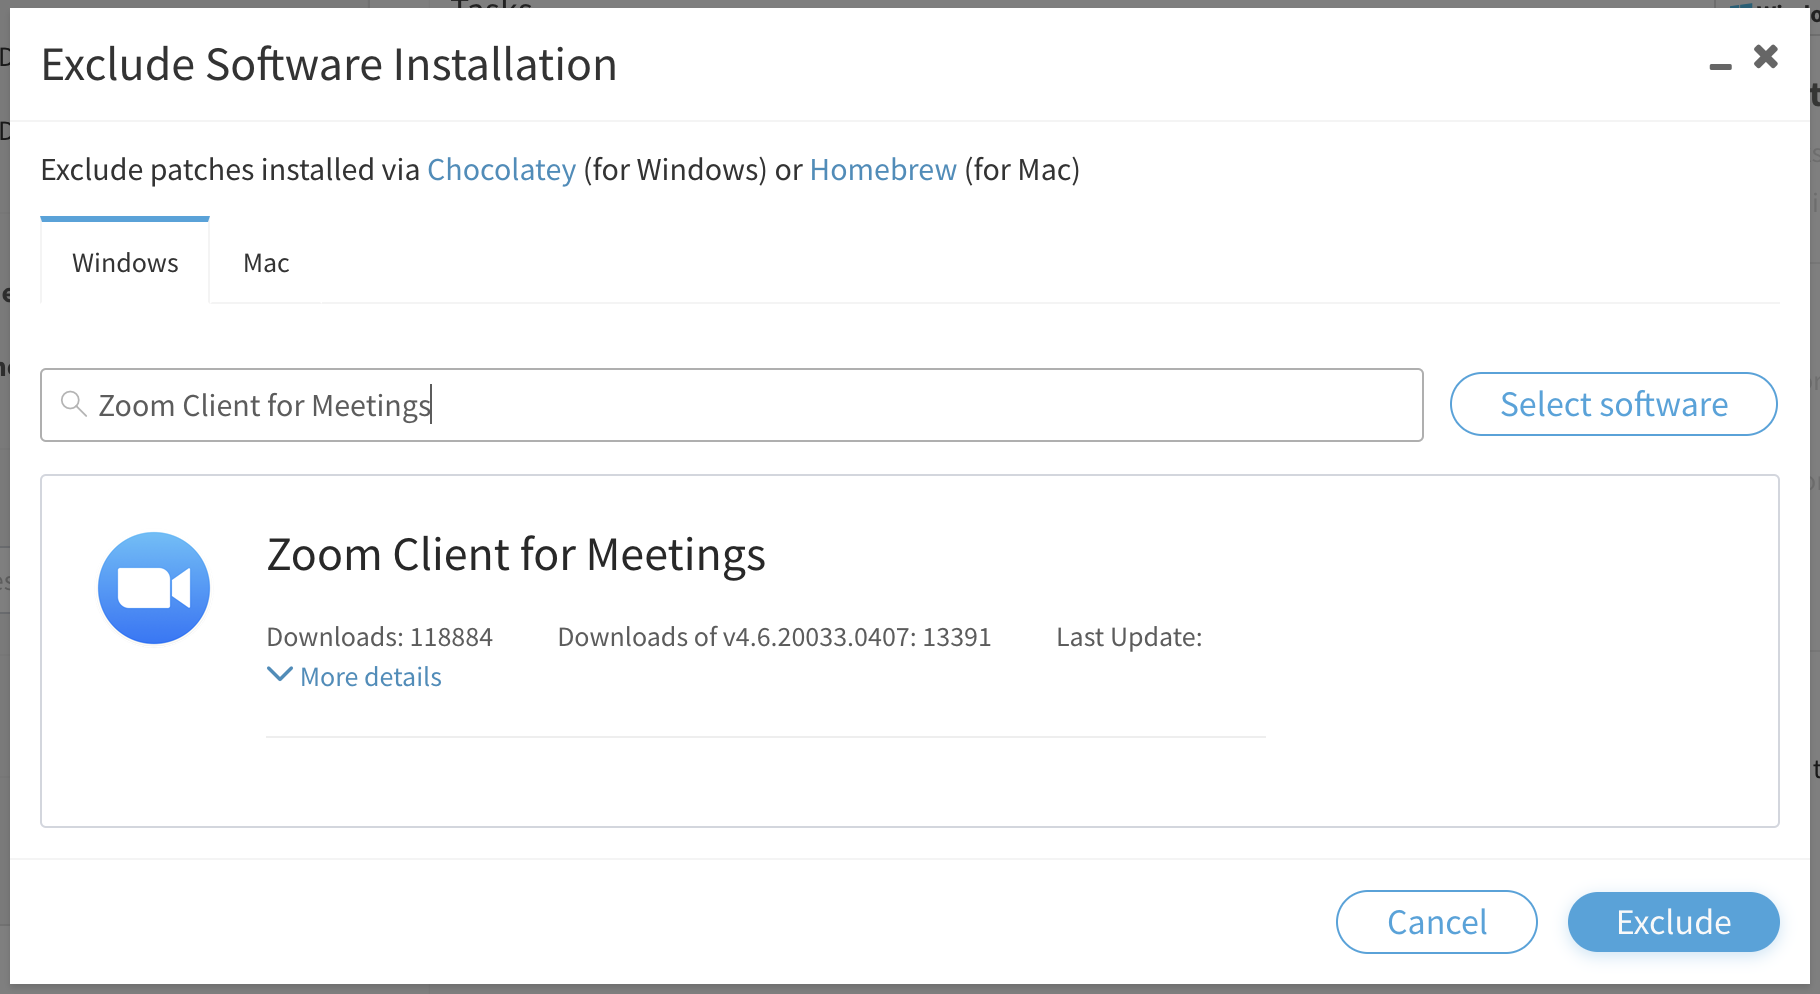Switch to the Mac tab
1820x994 pixels.
pyautogui.click(x=266, y=263)
